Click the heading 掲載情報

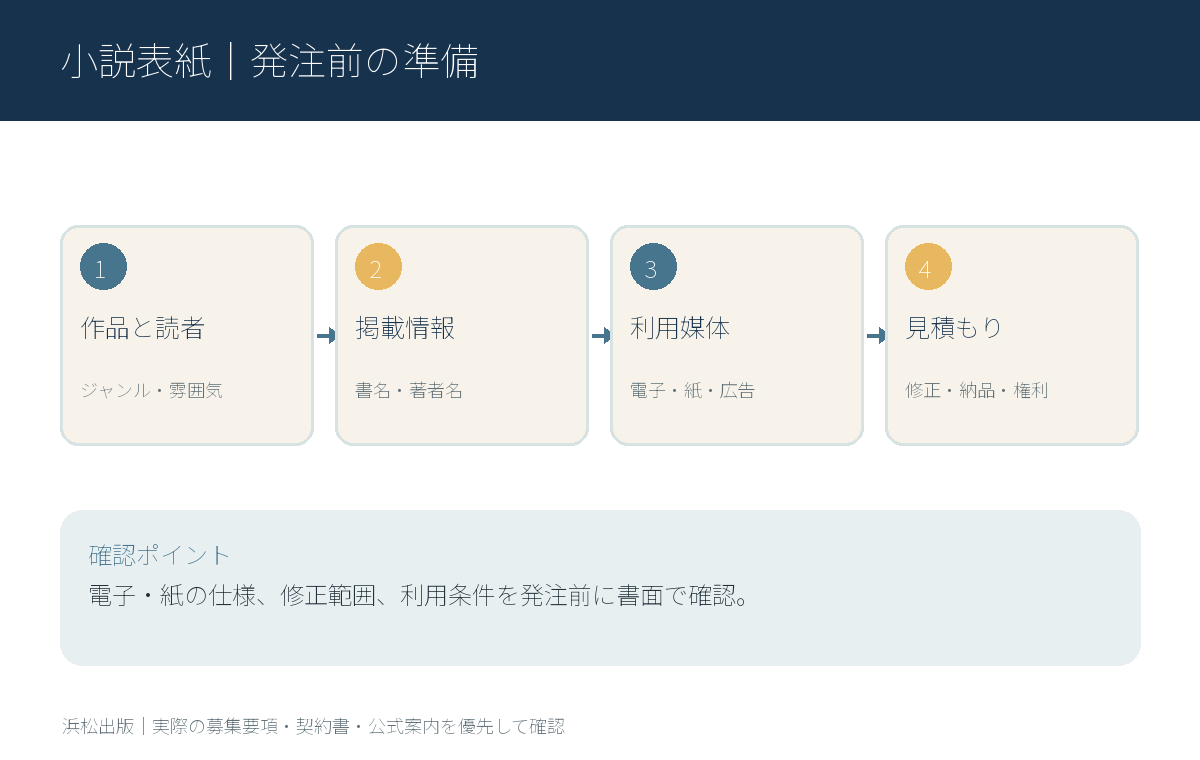pos(405,328)
